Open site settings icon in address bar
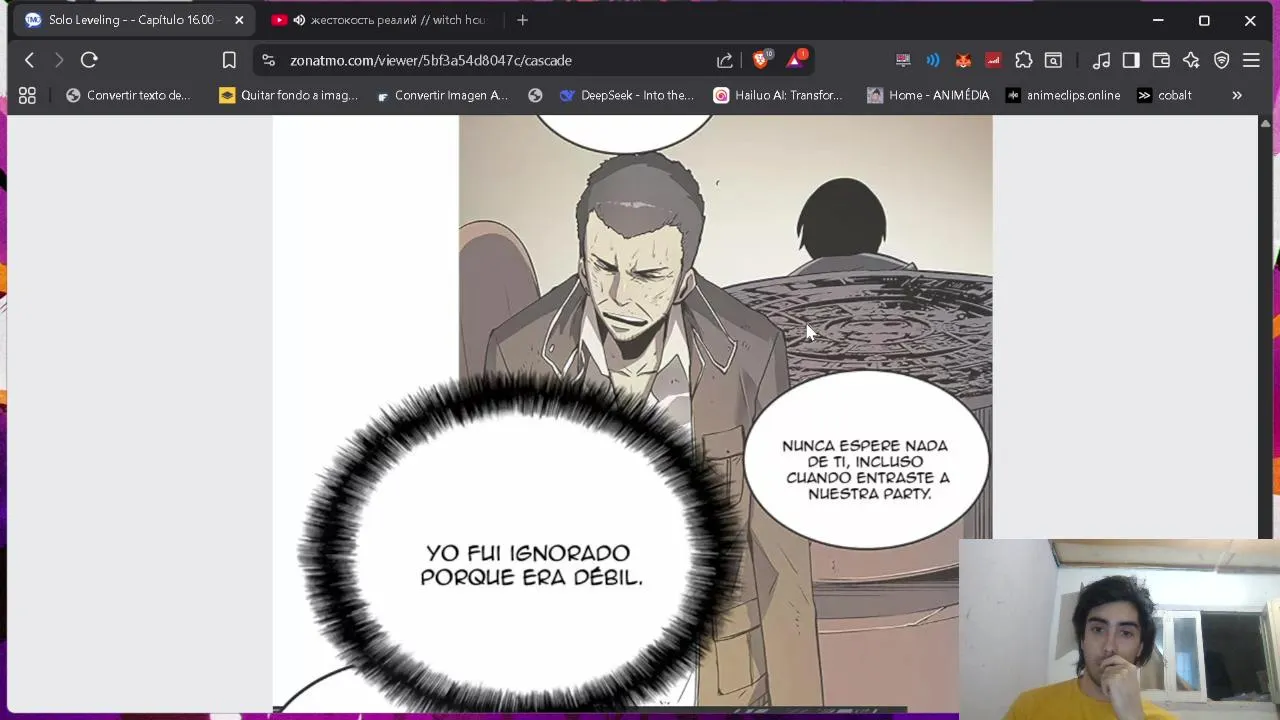 pos(268,60)
